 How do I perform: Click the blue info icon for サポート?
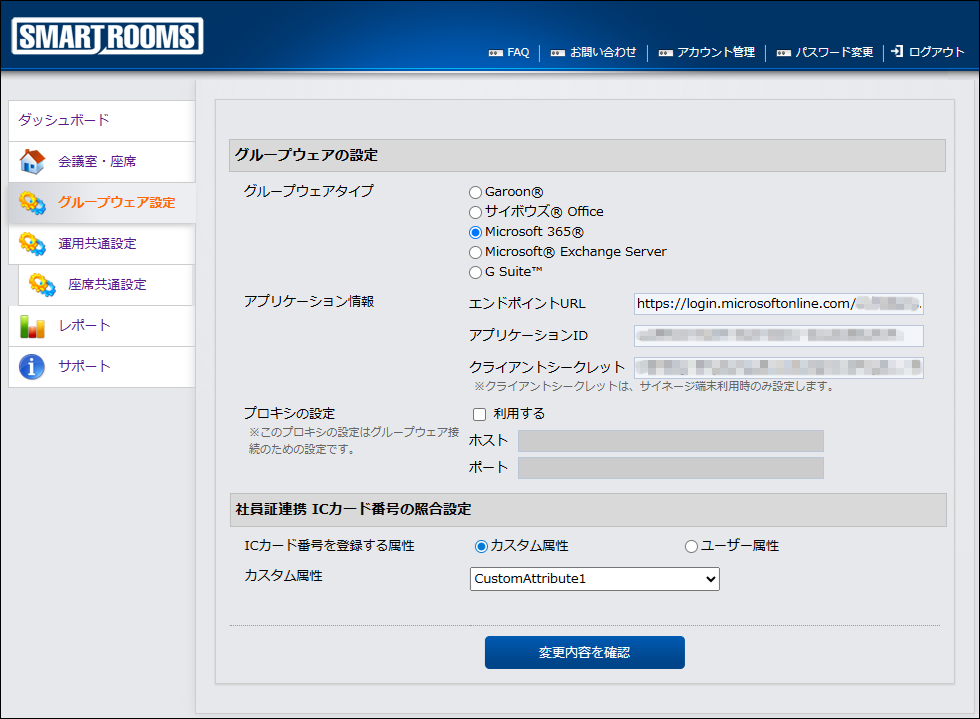32,367
